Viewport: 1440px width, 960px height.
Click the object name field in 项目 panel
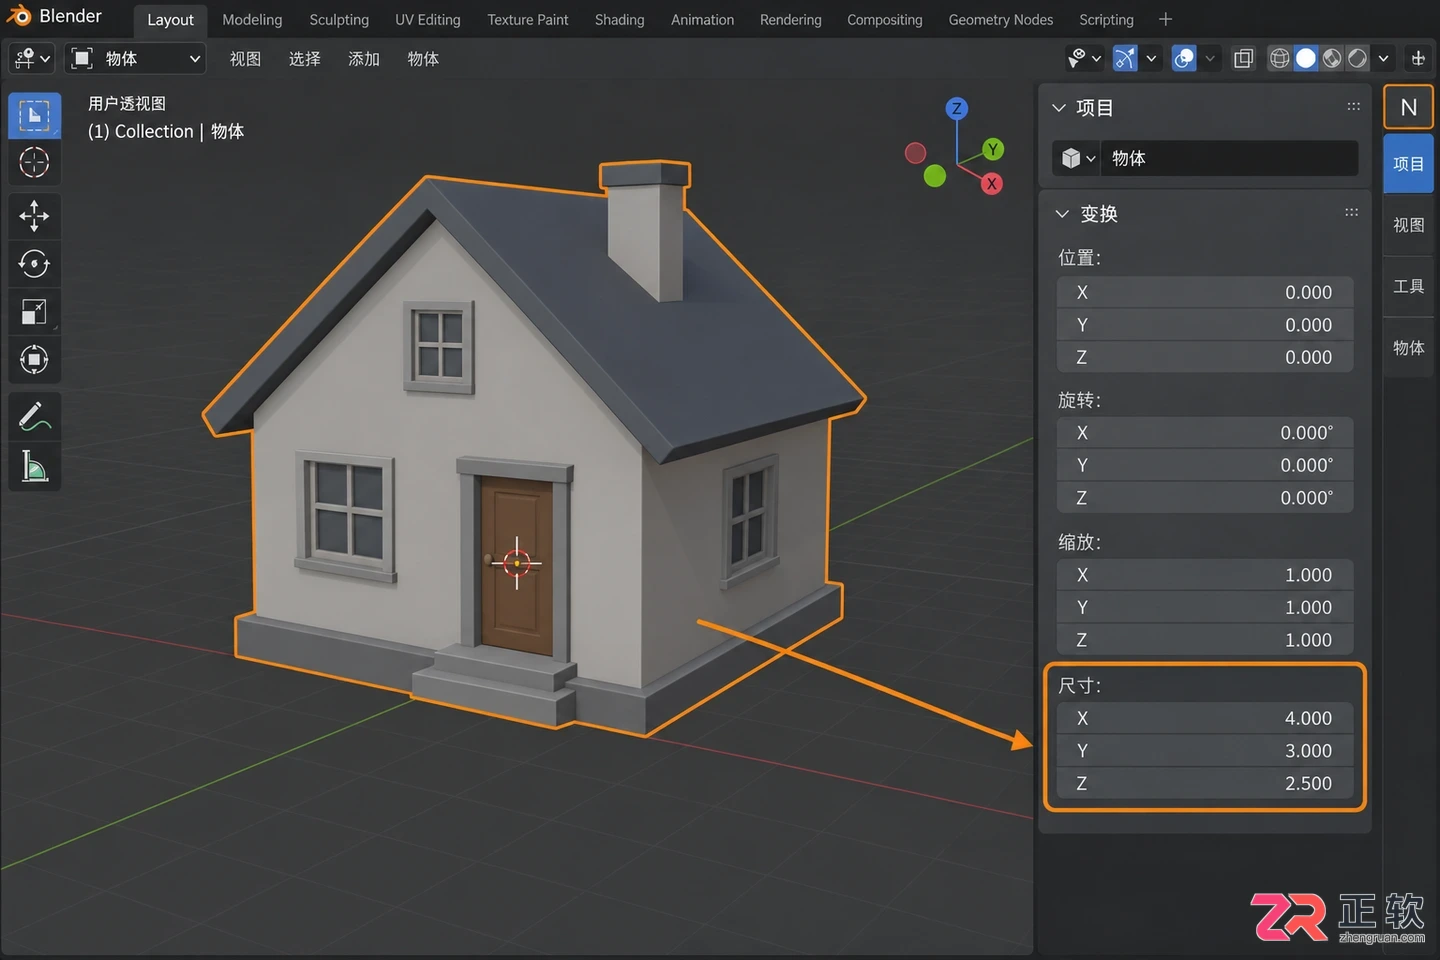[x=1230, y=158]
